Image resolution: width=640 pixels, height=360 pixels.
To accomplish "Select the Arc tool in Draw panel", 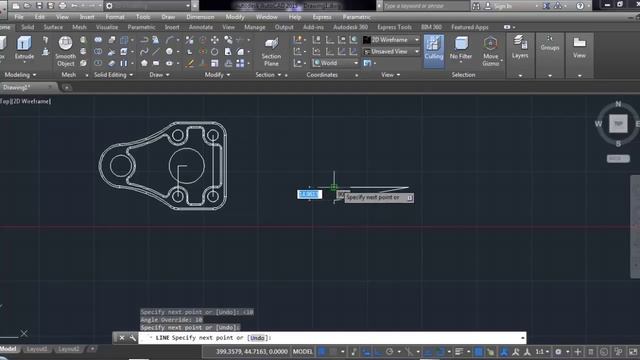I will click(170, 40).
